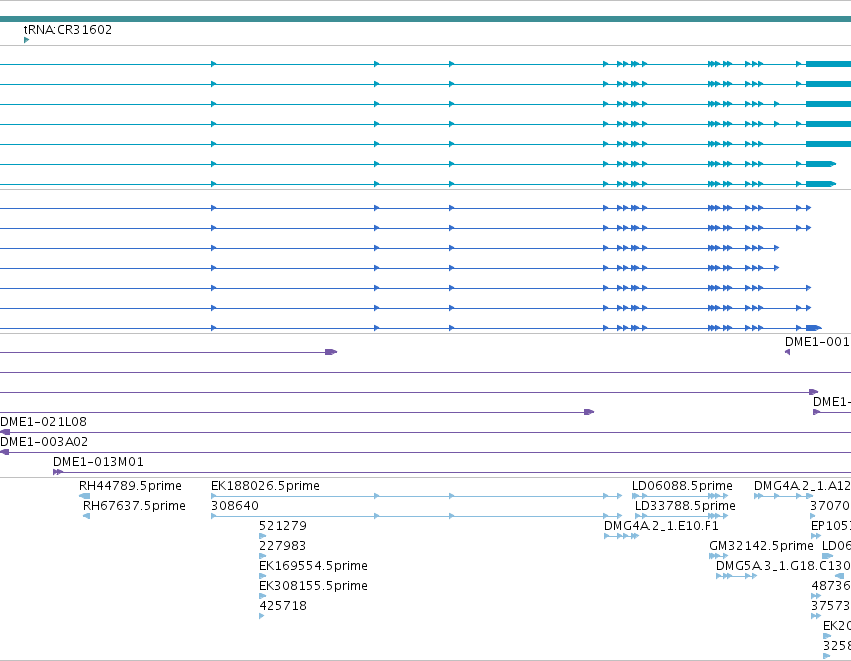Click the 425718 feature label
Viewport: 851px width, 661px height.
[x=283, y=606]
